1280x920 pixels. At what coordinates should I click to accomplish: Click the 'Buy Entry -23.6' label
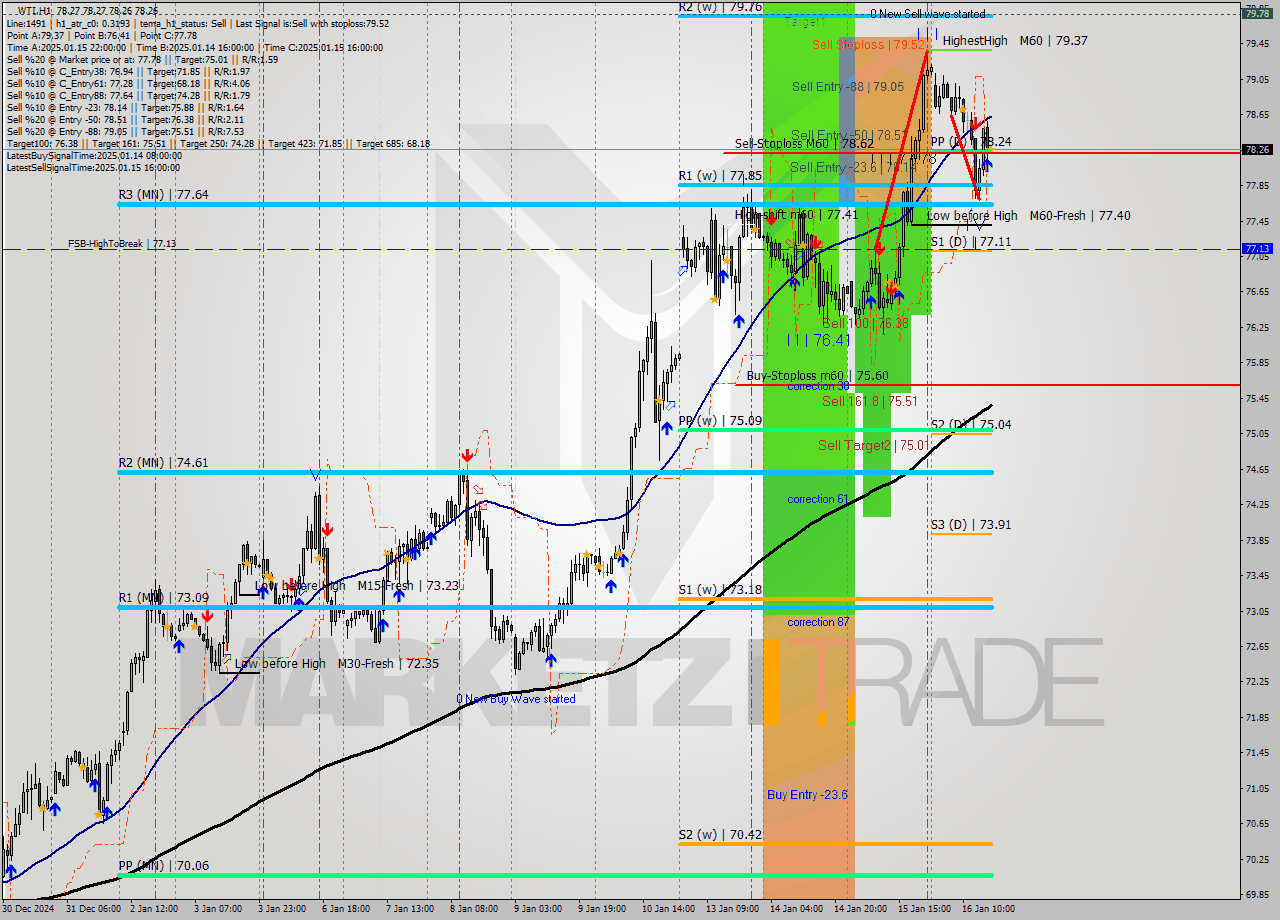[x=808, y=795]
